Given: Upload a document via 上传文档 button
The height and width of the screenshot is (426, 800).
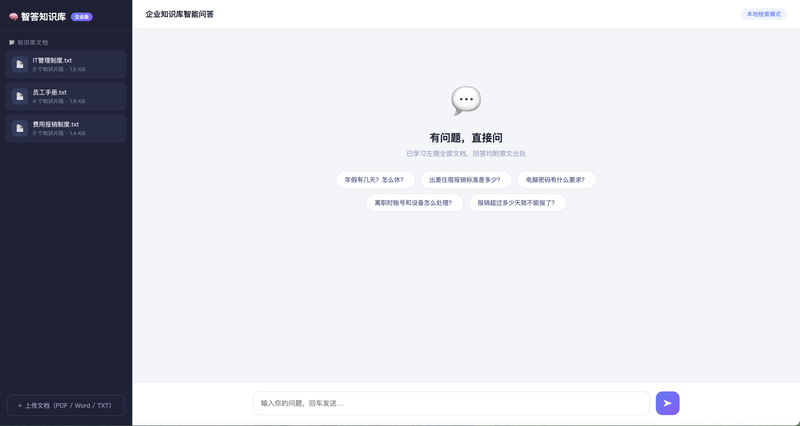Looking at the screenshot, I should point(66,406).
